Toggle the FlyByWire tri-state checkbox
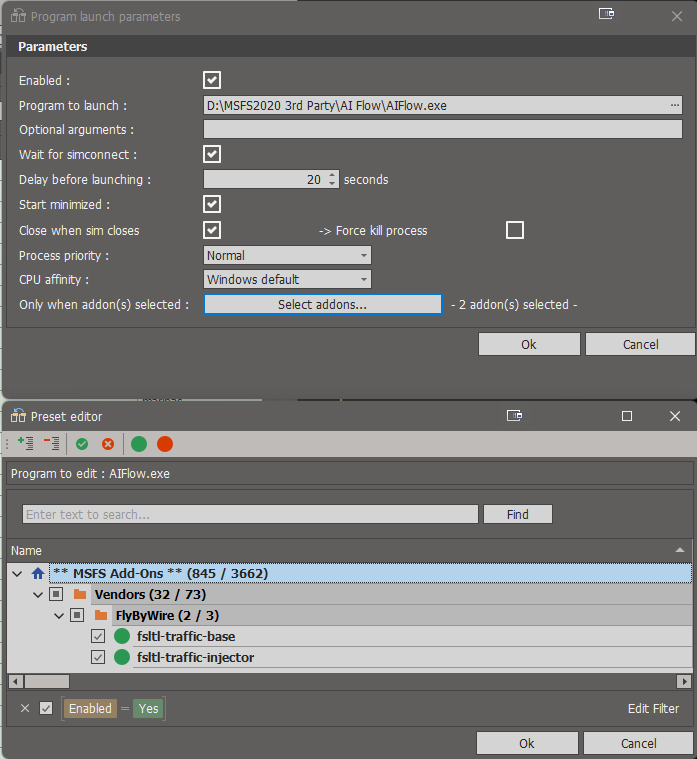The height and width of the screenshot is (759, 697). pyautogui.click(x=77, y=615)
